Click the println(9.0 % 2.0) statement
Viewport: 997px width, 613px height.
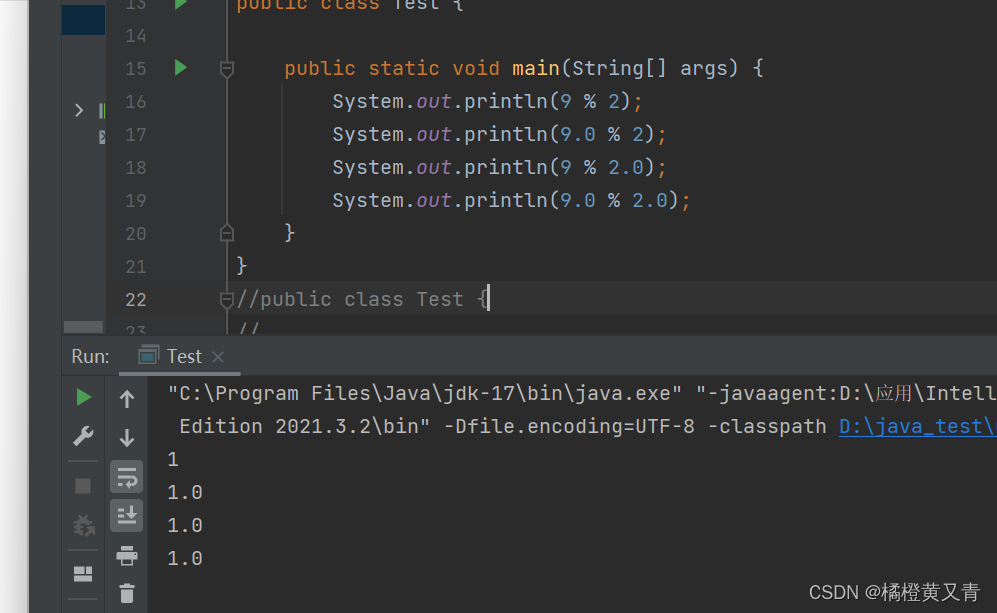pyautogui.click(x=511, y=200)
